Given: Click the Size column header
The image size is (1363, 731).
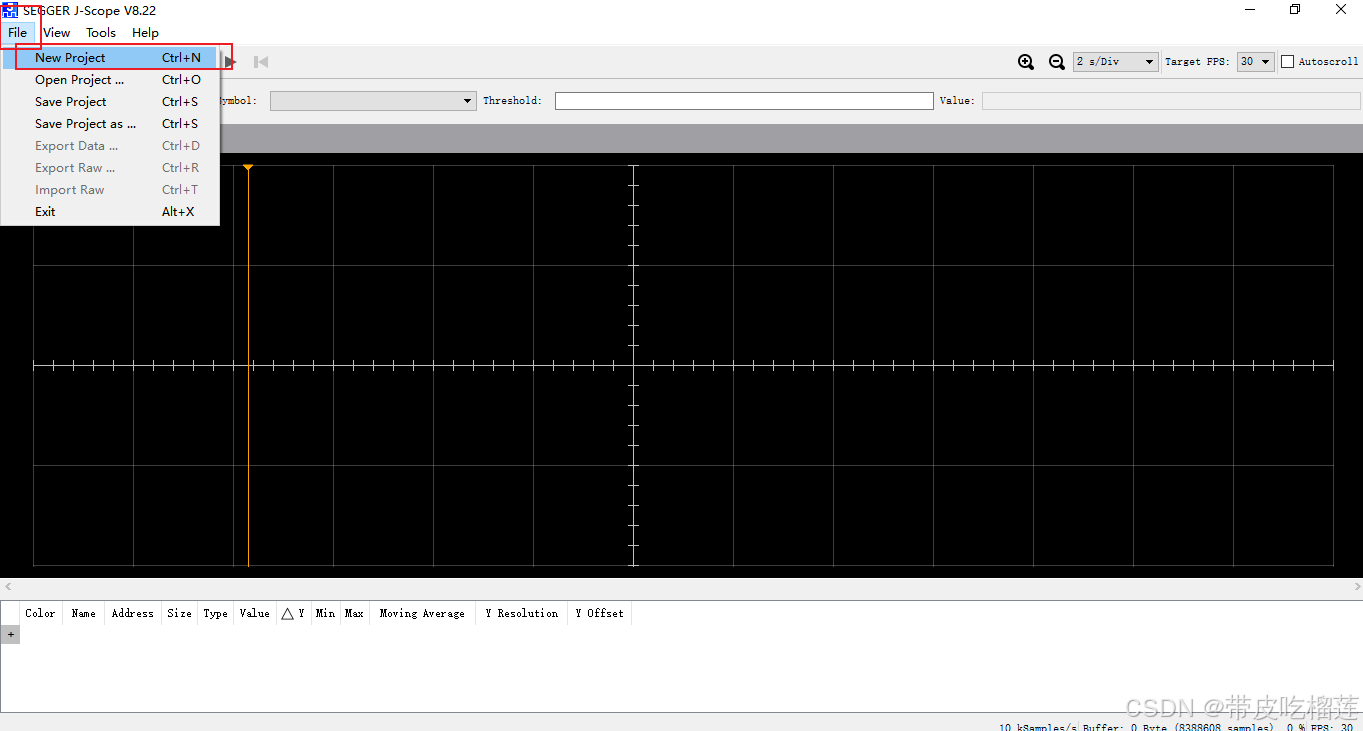Looking at the screenshot, I should (179, 614).
